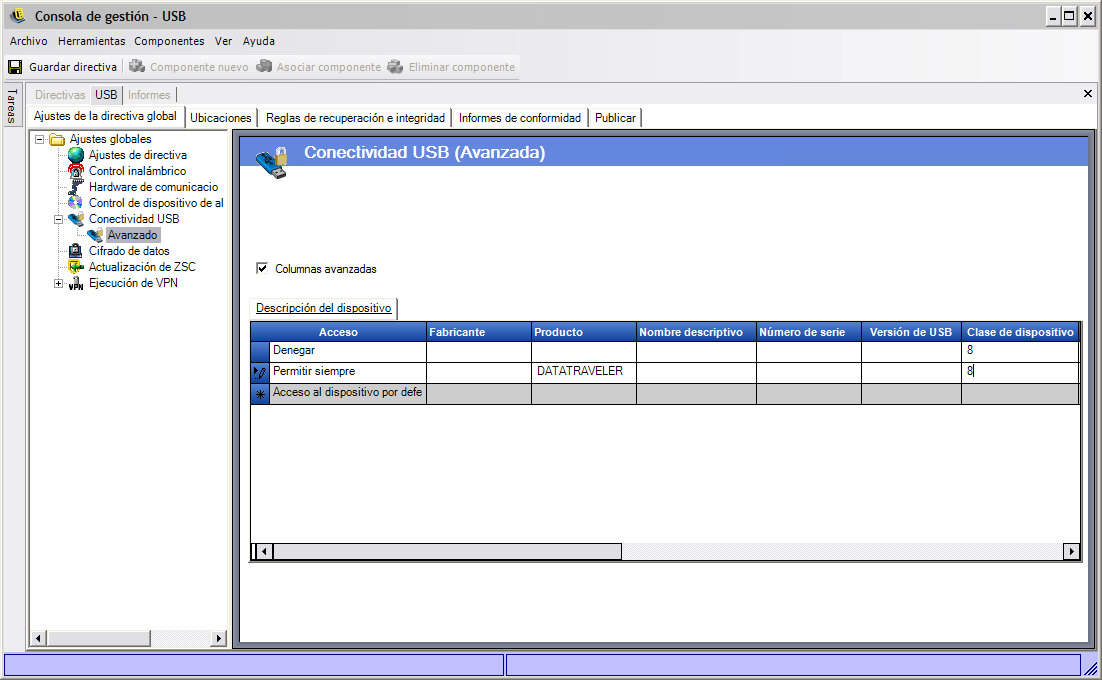
Task: Click the Permitir siempre access cell
Action: click(348, 372)
